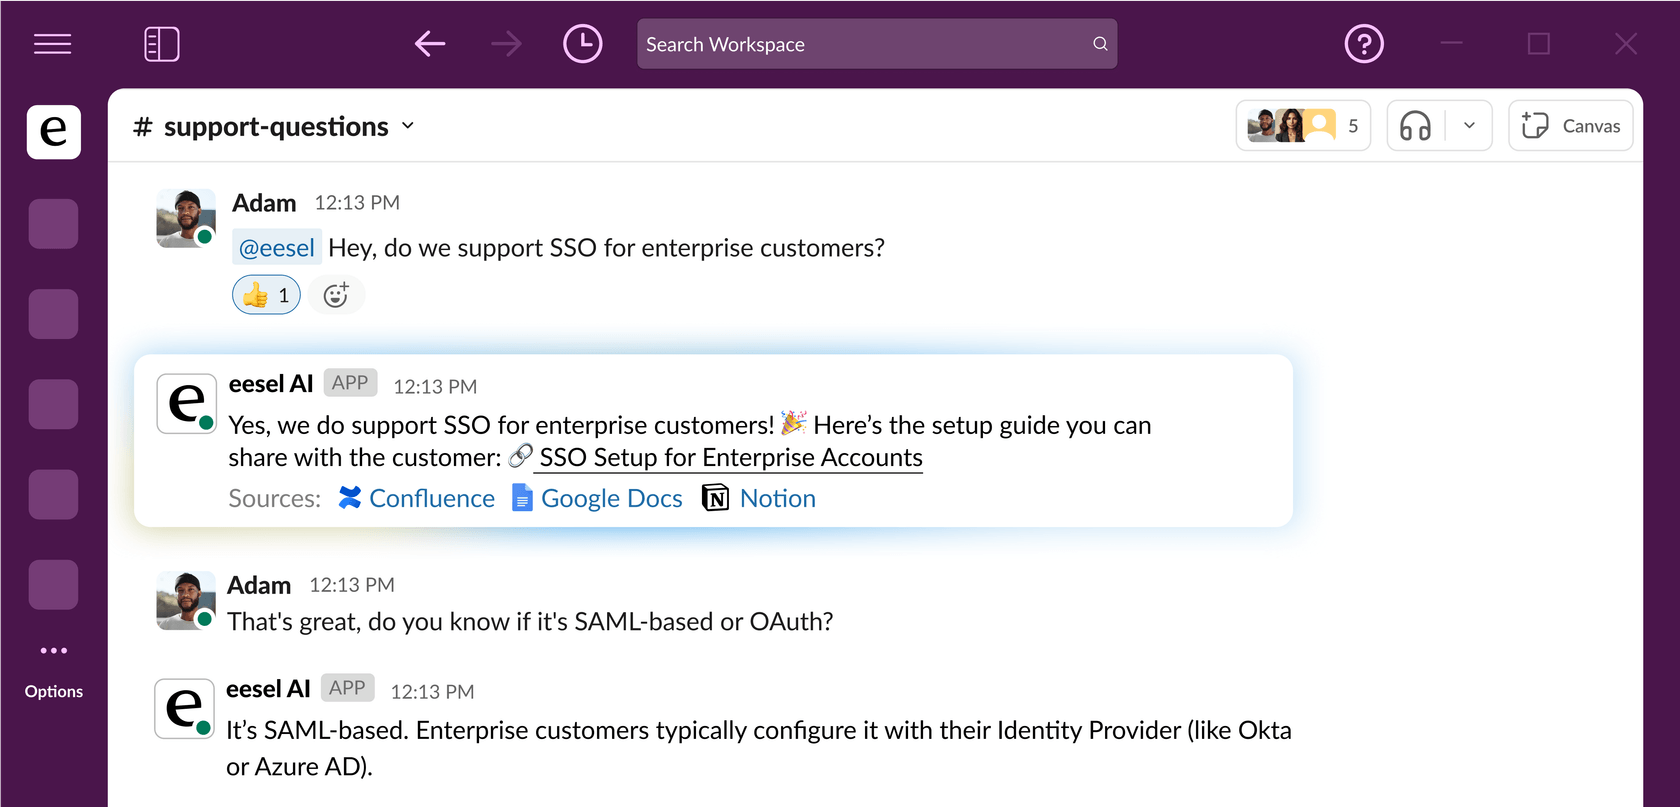Viewport: 1680px width, 807px height.
Task: Toggle the sidebar panel icon
Action: coord(162,44)
